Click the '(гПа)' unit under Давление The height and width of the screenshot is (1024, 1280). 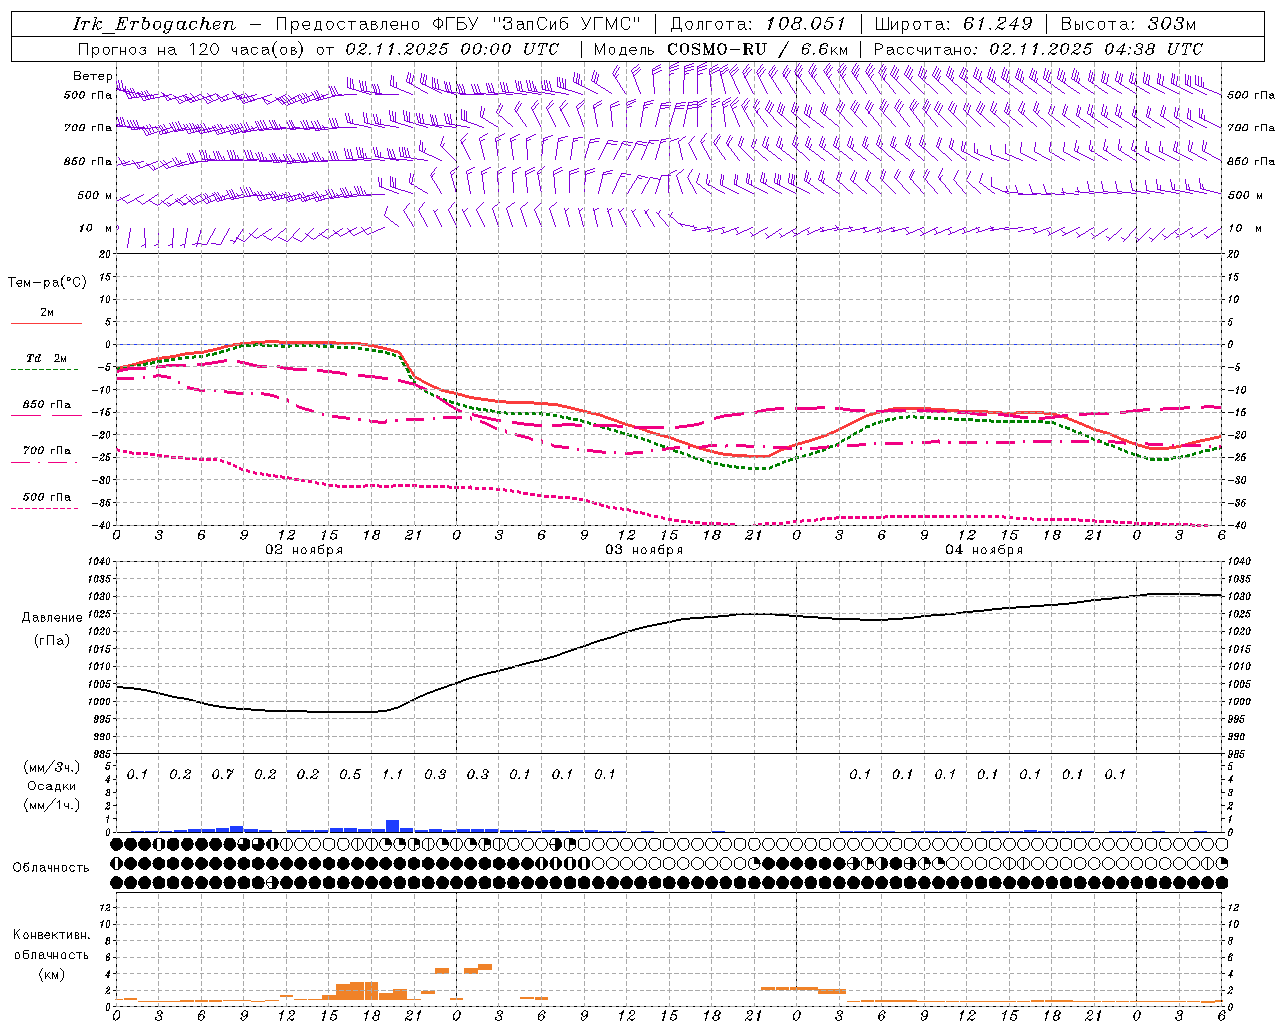[50, 640]
